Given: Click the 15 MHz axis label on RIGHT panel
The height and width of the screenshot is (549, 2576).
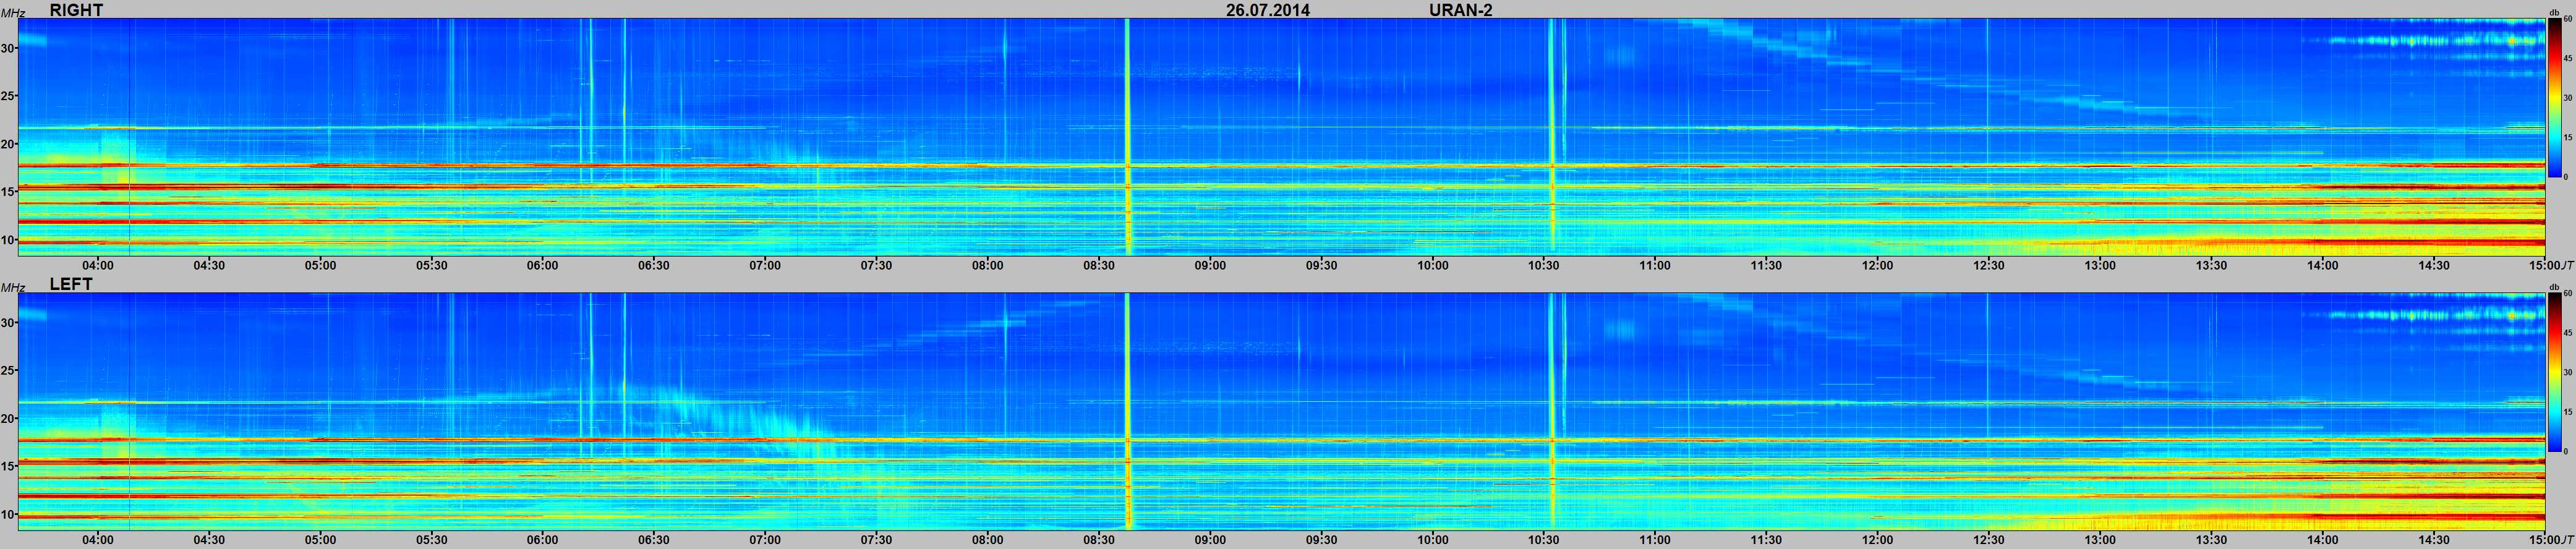Looking at the screenshot, I should 8,192.
